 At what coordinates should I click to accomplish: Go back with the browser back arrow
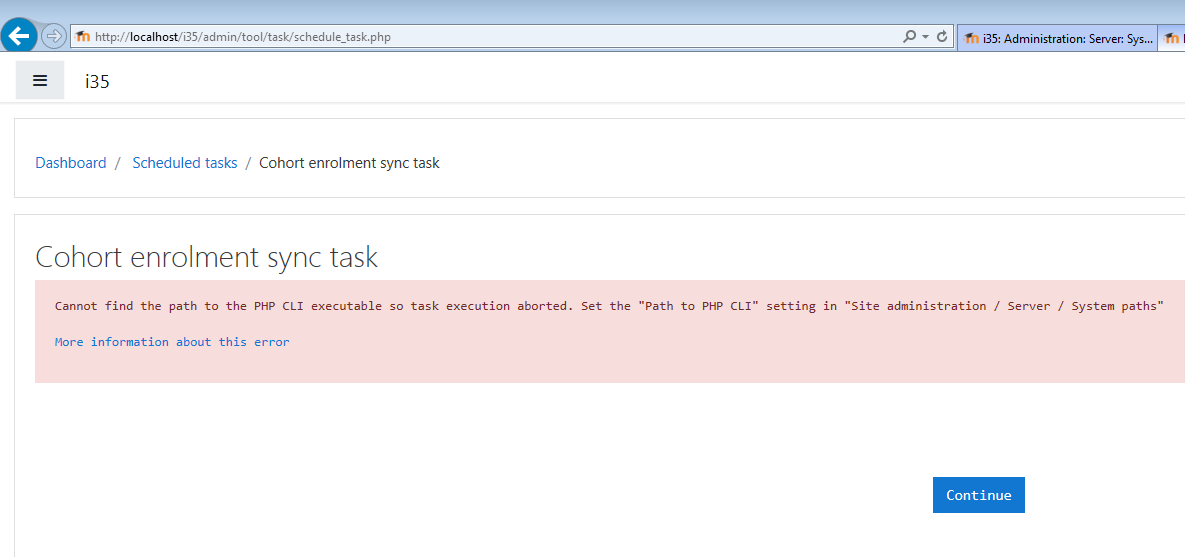pyautogui.click(x=19, y=36)
